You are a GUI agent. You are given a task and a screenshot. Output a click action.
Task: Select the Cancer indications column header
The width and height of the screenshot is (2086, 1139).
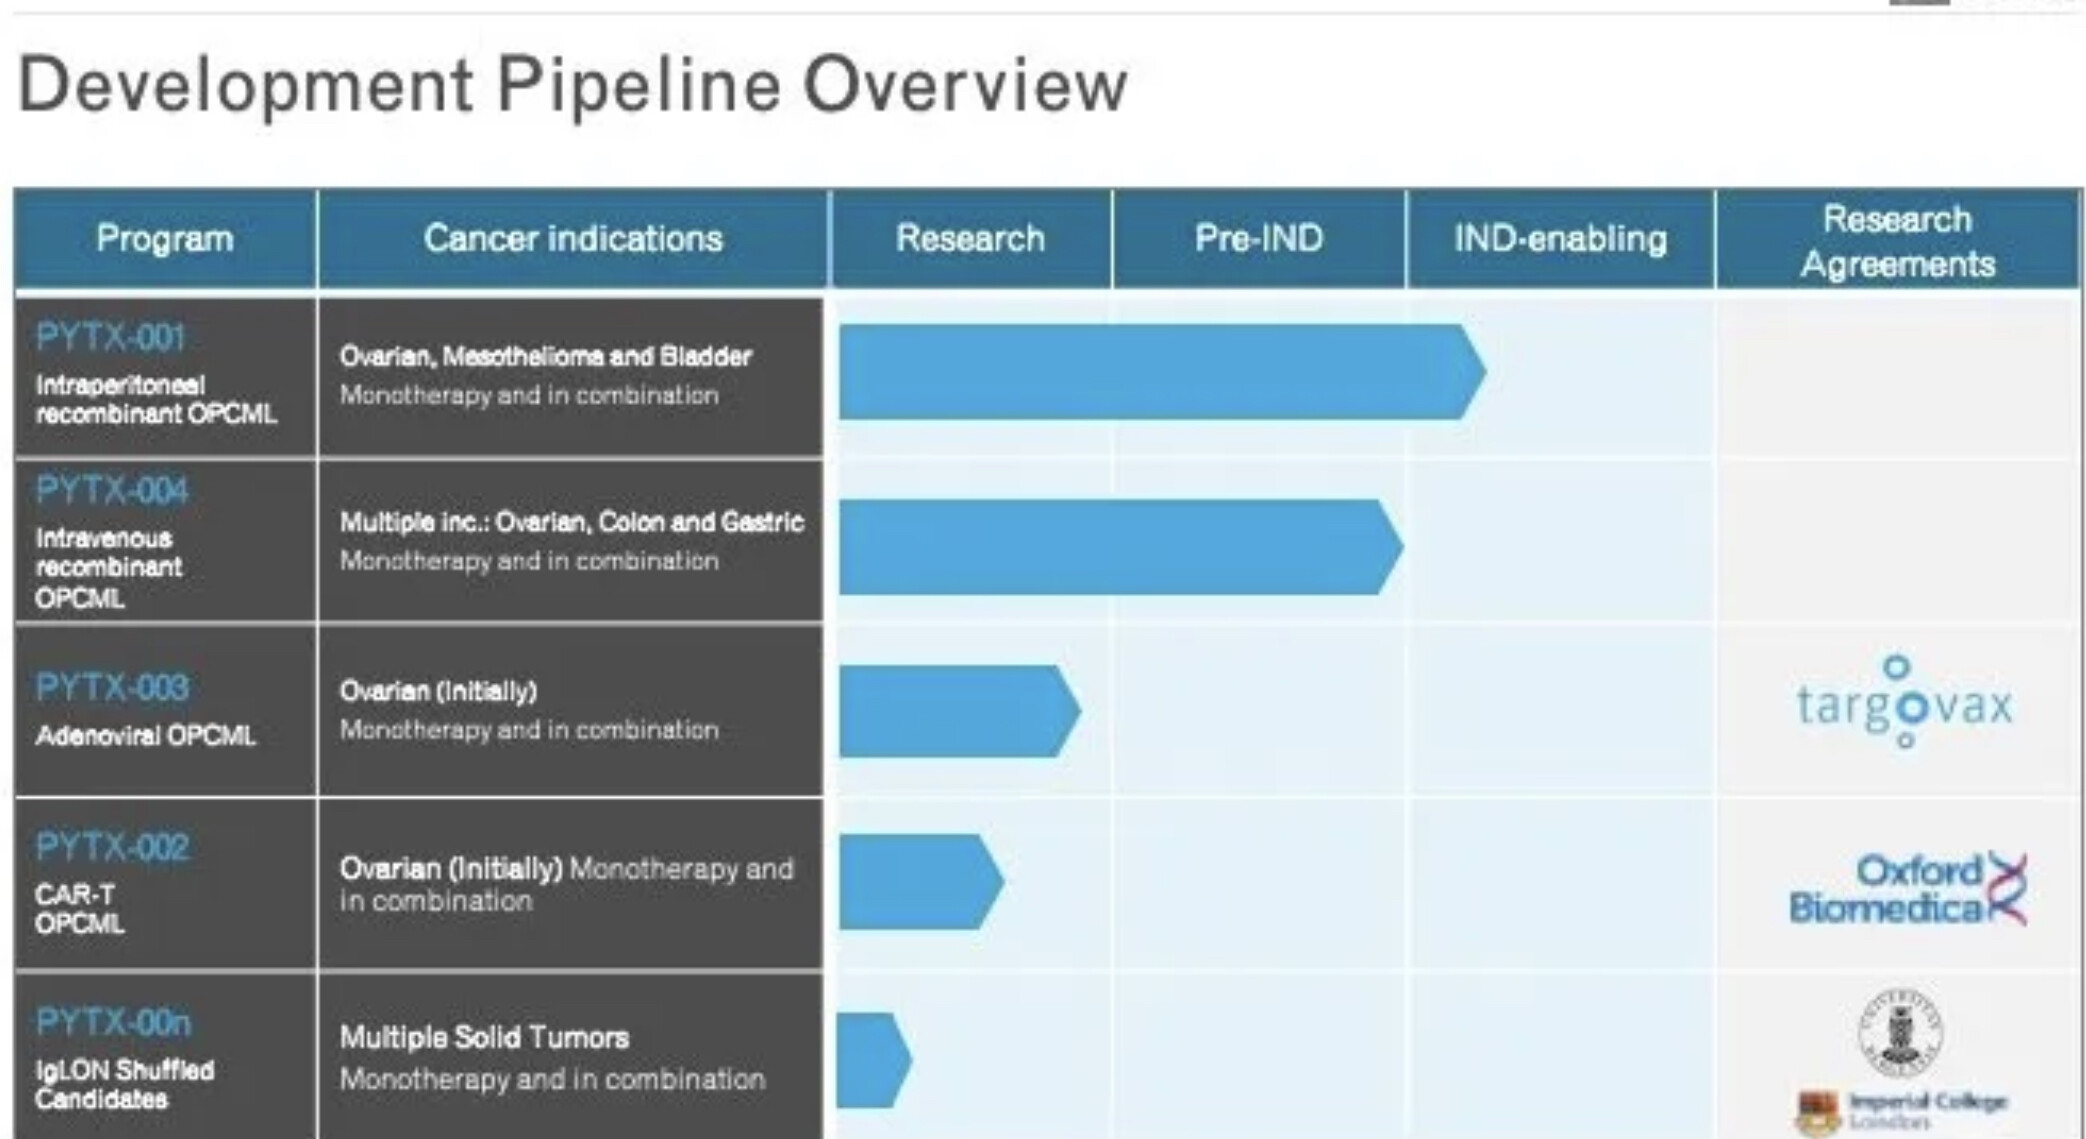click(572, 239)
